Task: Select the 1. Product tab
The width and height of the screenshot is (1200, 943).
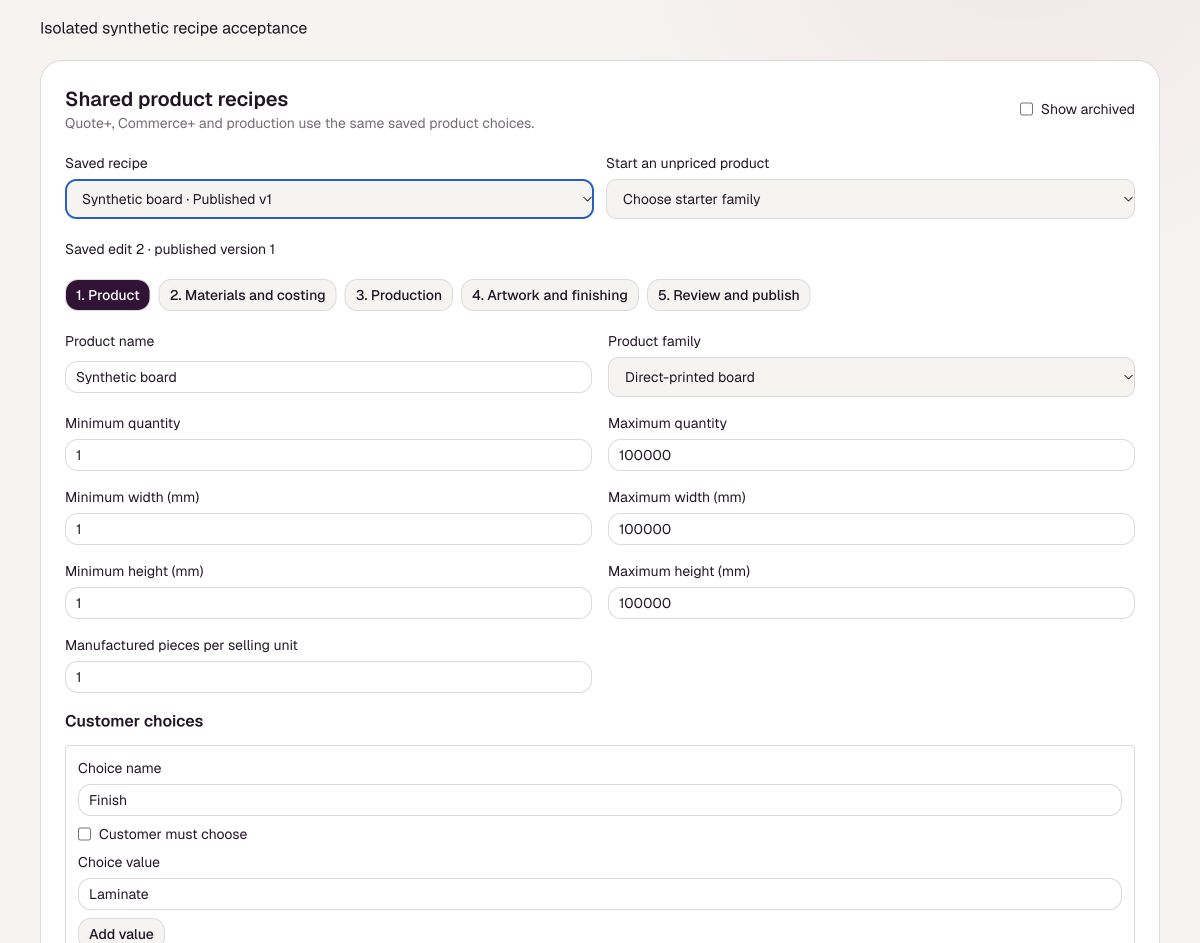Action: coord(108,295)
